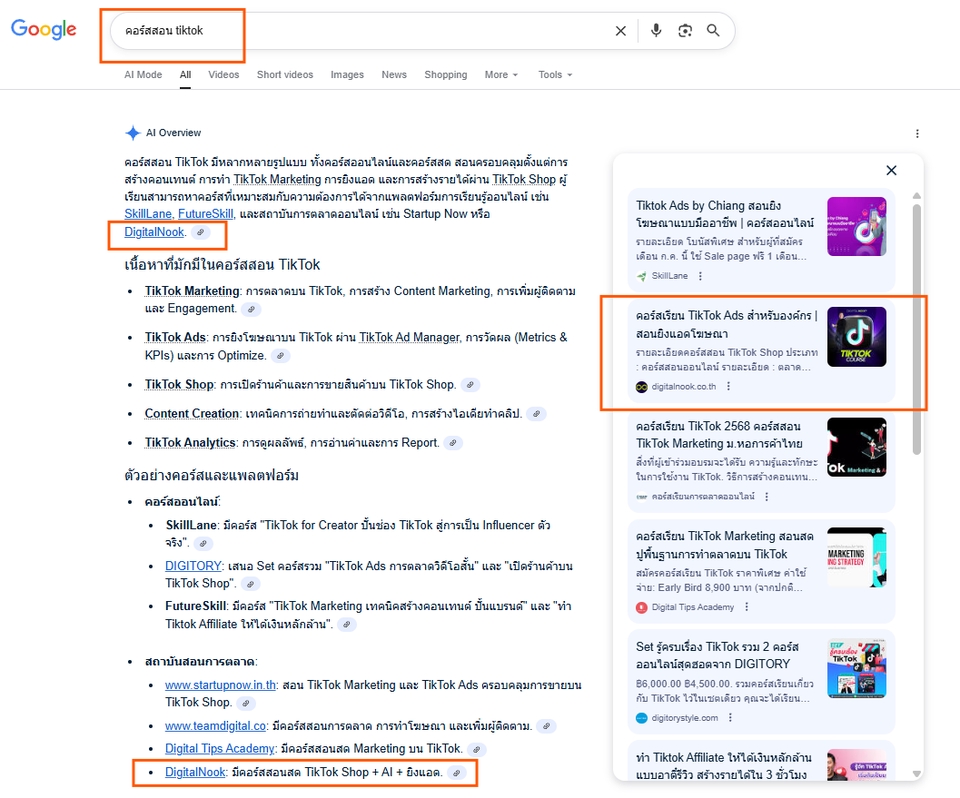Open three-dot menu next to SkillLane source
This screenshot has width=960, height=798.
(700, 276)
